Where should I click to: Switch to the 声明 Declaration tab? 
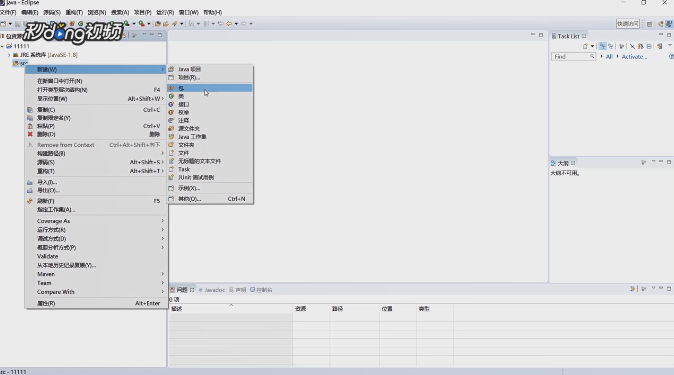coord(238,290)
